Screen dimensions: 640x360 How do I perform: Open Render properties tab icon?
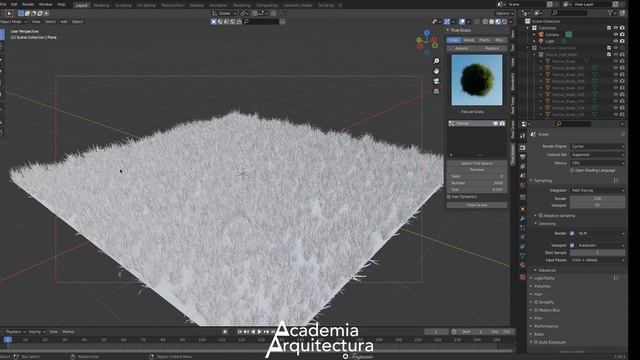[x=523, y=147]
